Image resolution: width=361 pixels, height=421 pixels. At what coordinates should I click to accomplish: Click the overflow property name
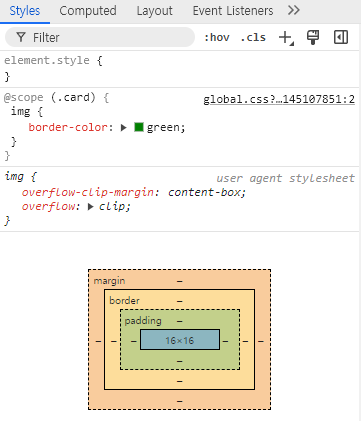48,207
